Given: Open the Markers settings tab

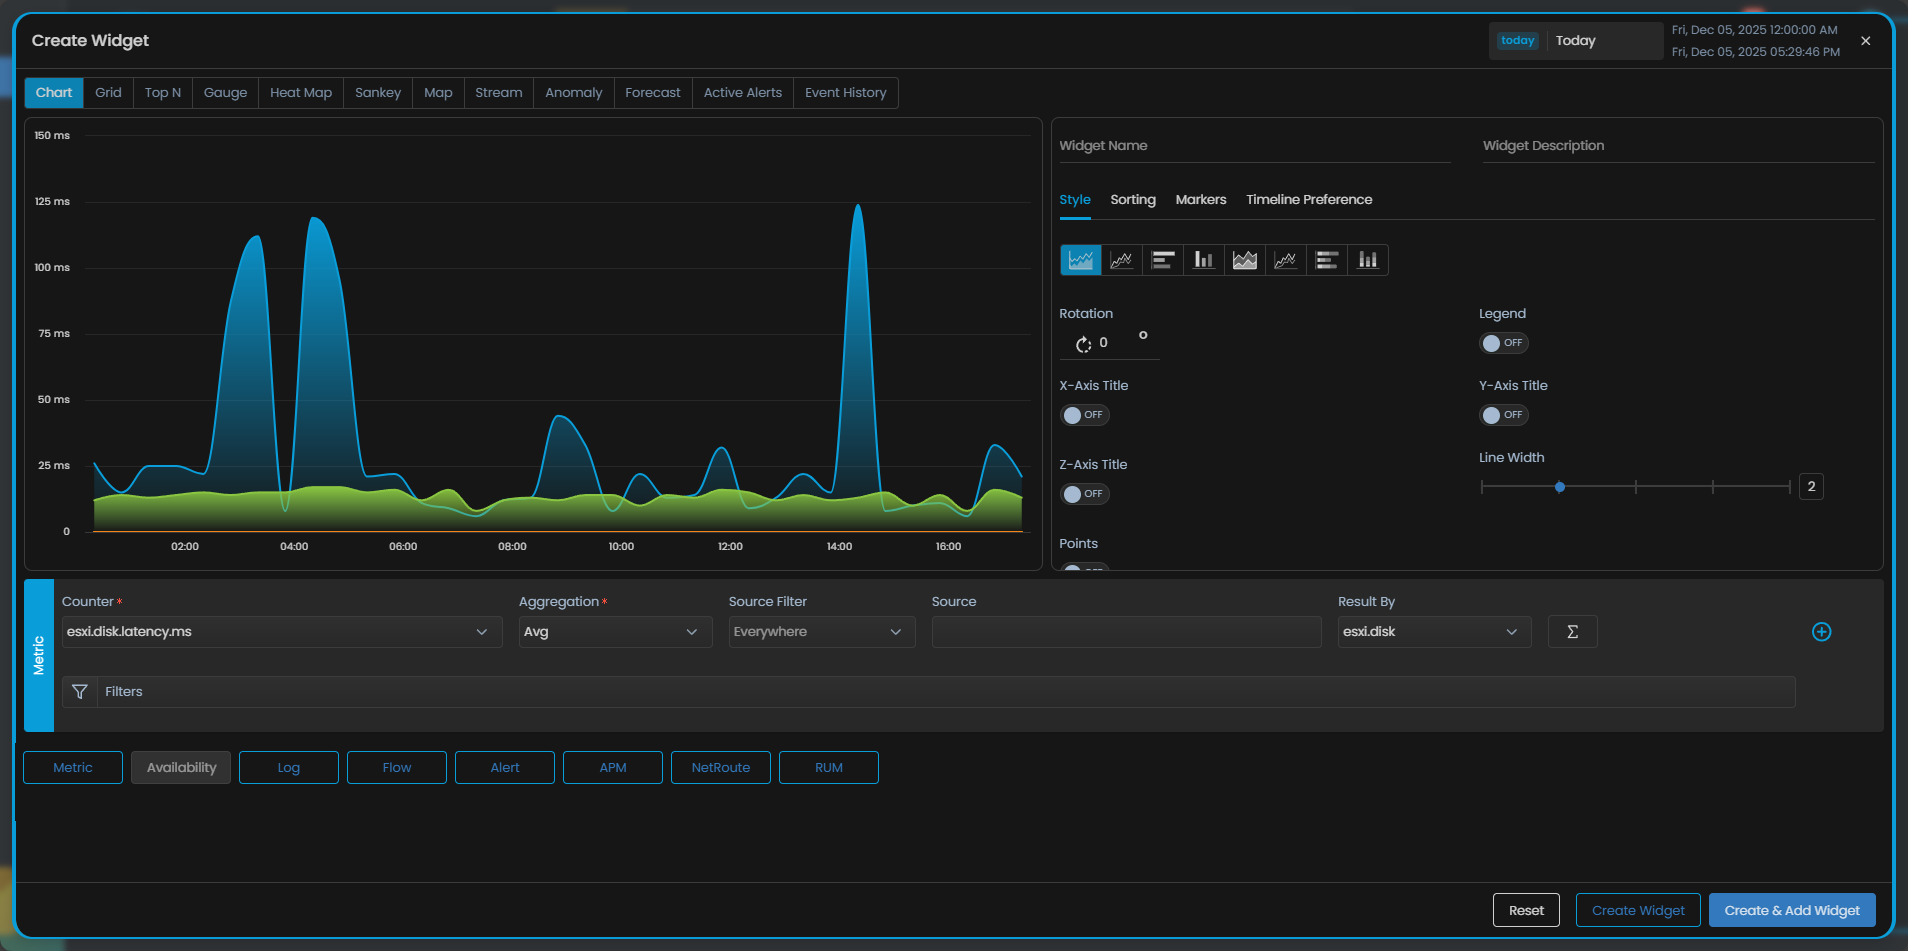Looking at the screenshot, I should coord(1200,200).
